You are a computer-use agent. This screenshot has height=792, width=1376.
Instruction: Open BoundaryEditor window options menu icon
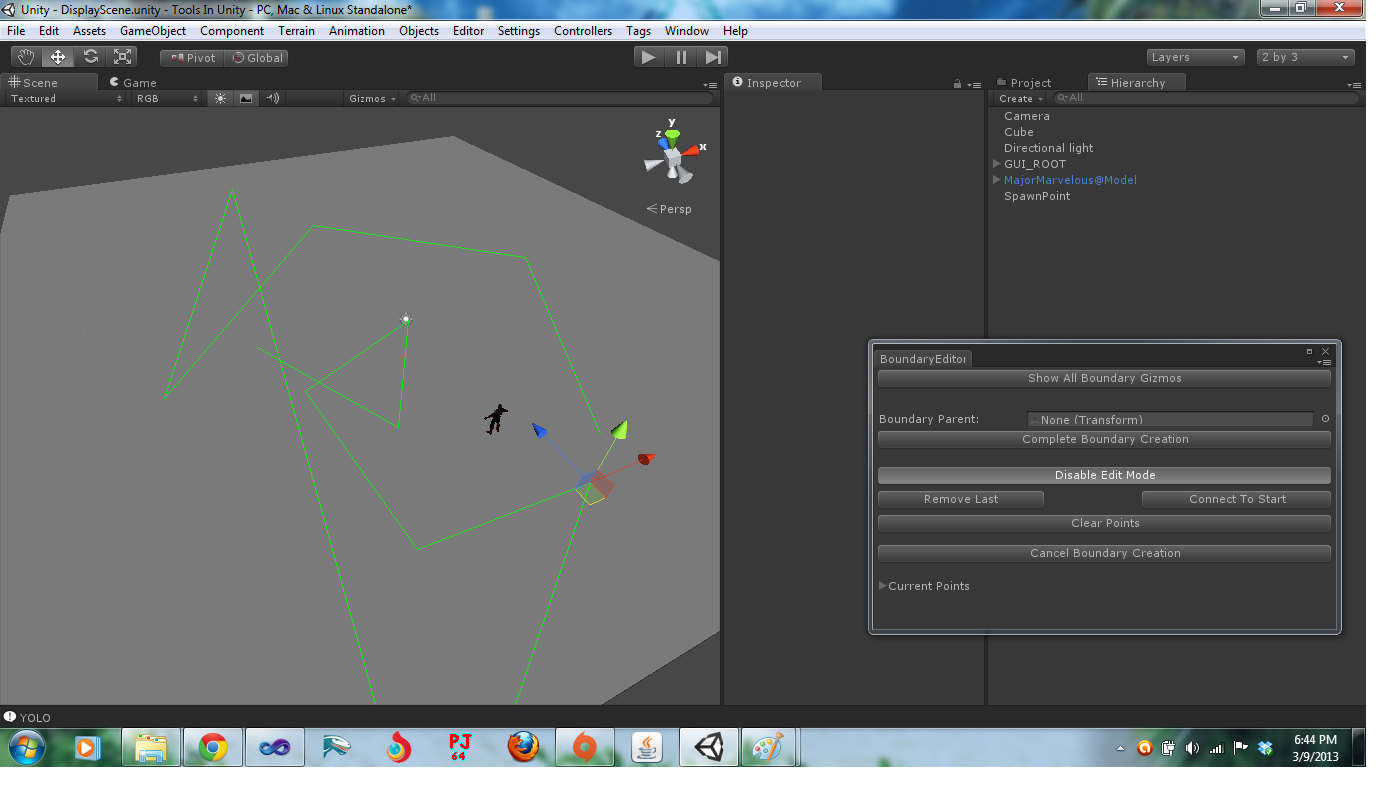(x=1325, y=362)
